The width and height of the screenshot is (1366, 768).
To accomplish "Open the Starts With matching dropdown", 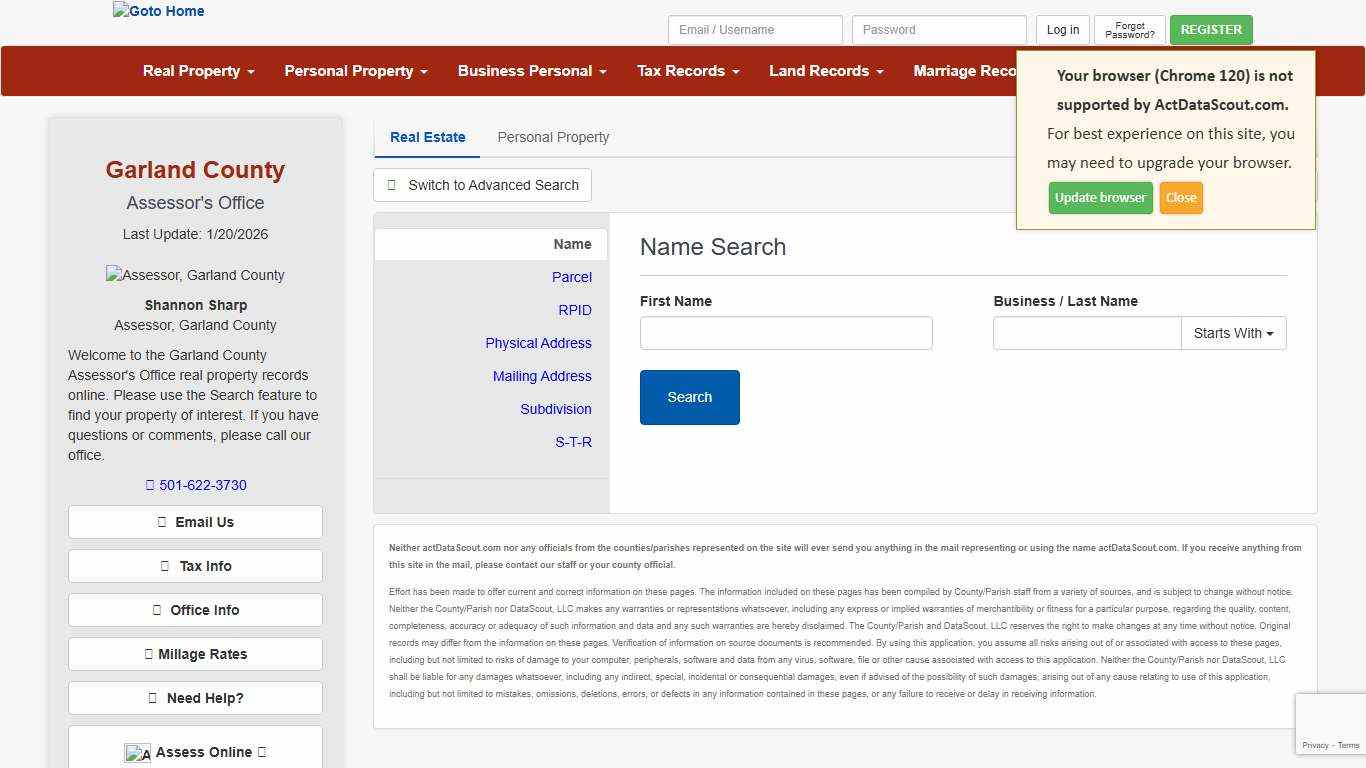I will (1233, 333).
